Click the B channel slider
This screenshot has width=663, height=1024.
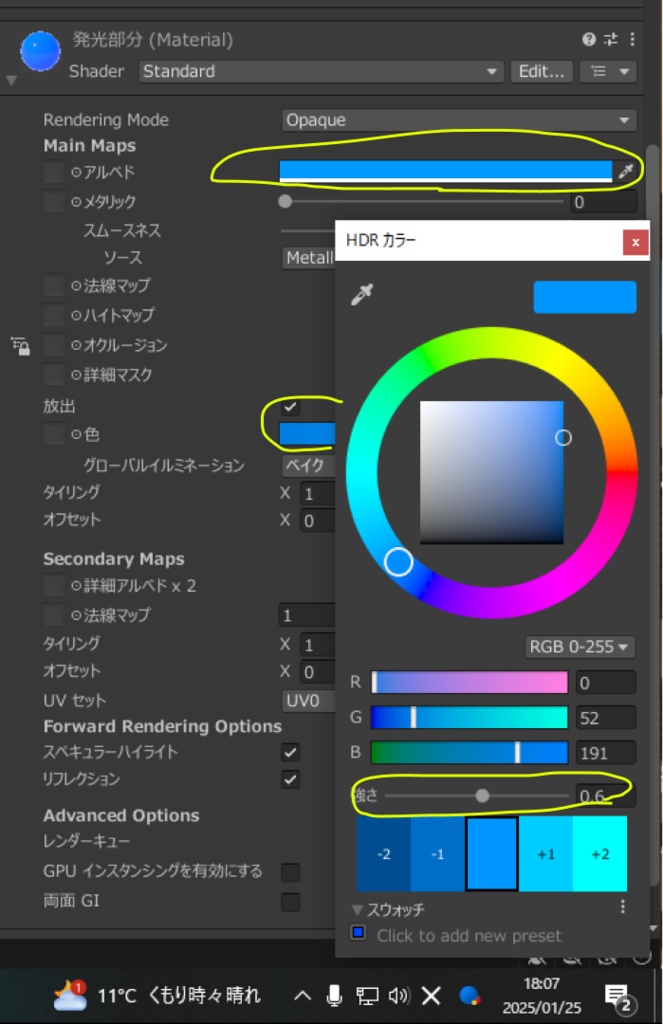[469, 753]
